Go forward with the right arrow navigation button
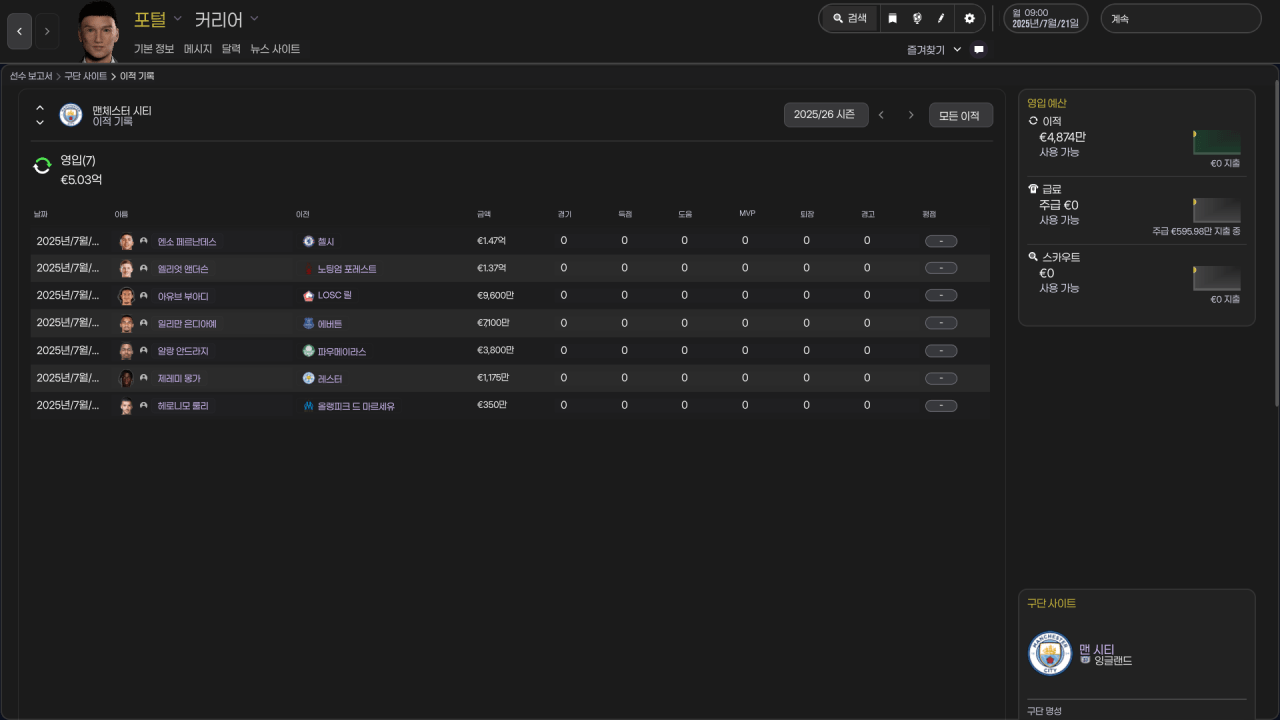 [x=47, y=31]
